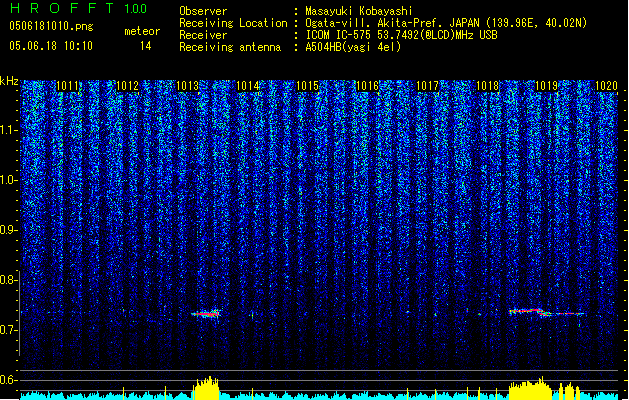Click the Receiver label

(x=203, y=35)
